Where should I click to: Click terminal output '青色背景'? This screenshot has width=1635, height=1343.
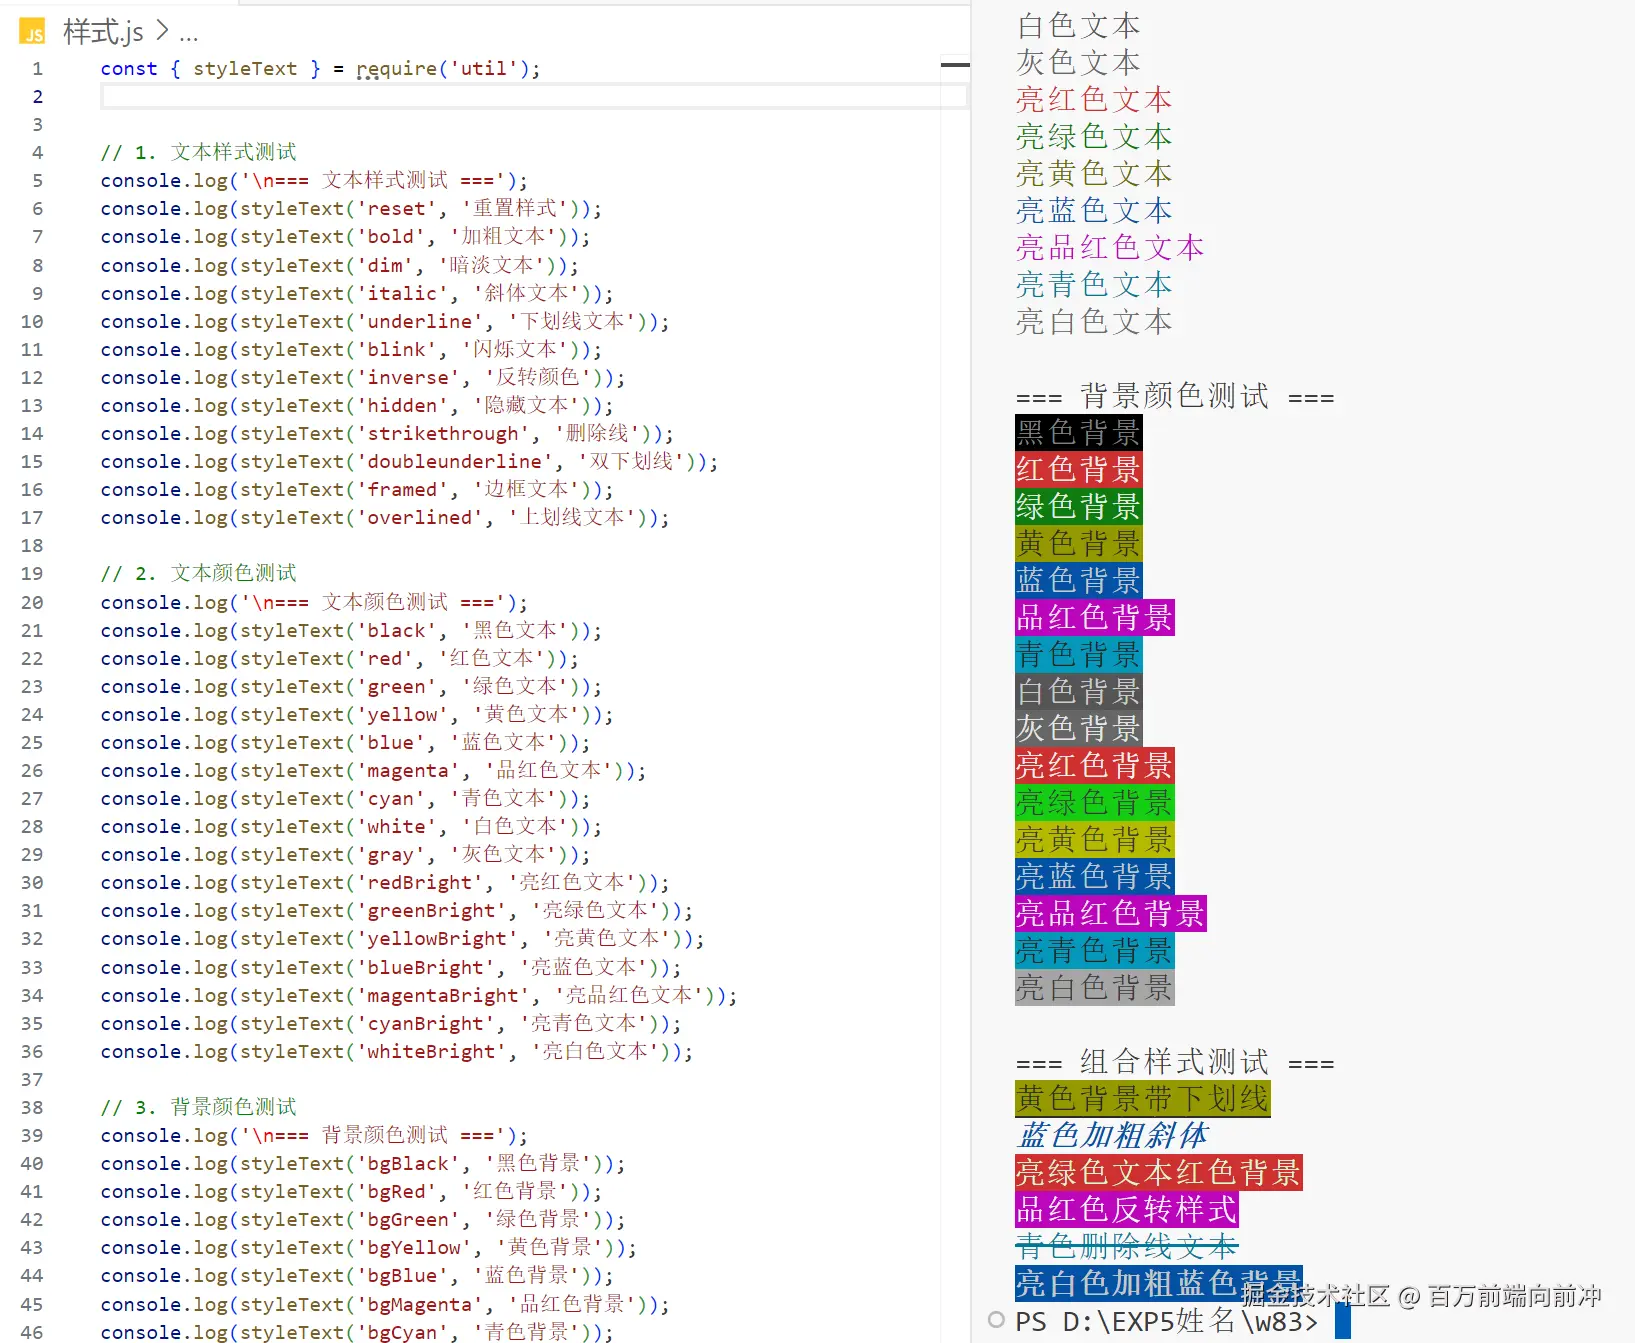(1078, 655)
